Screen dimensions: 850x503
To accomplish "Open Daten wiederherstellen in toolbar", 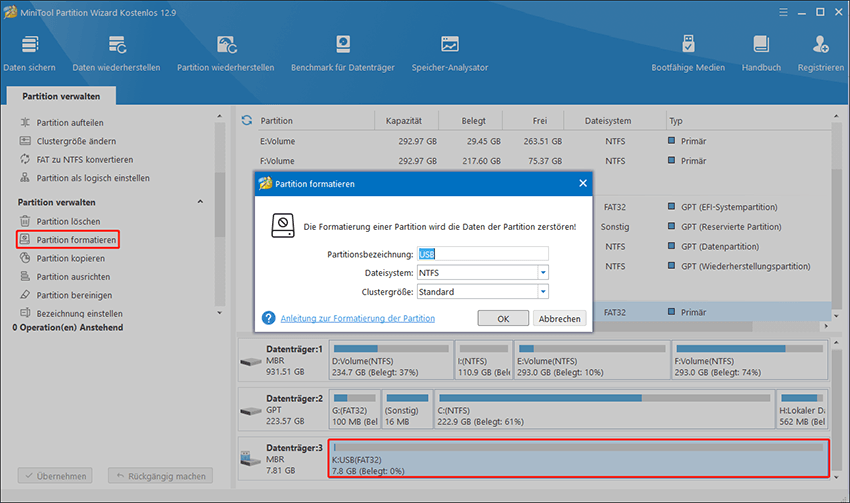I will (116, 53).
